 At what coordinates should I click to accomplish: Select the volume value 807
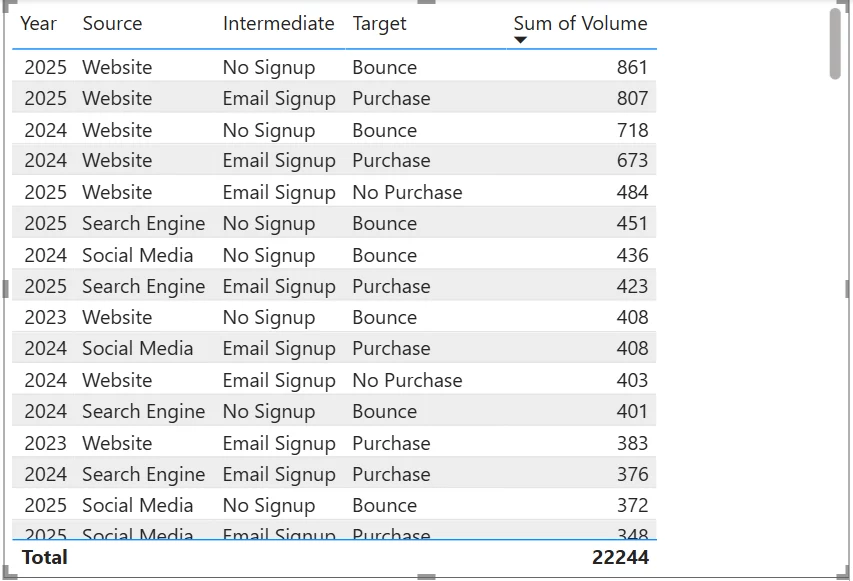632,98
